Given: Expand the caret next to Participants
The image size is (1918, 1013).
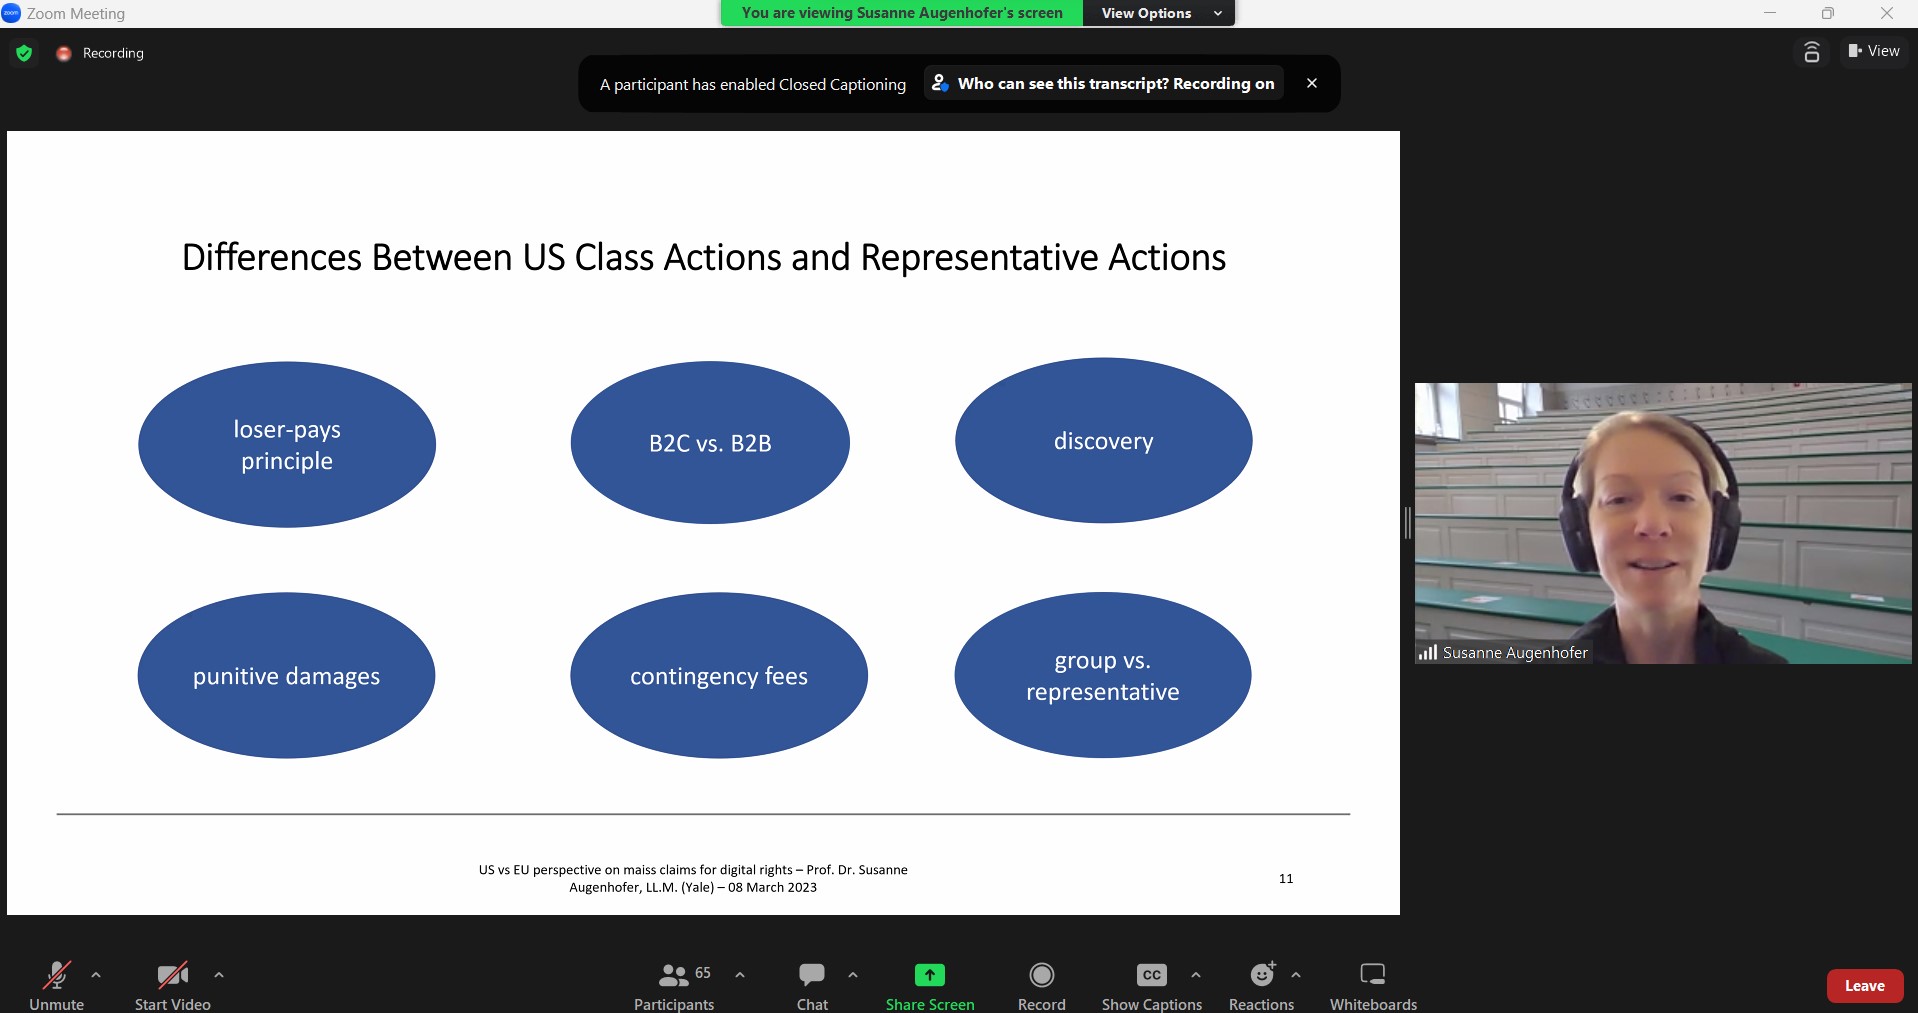Looking at the screenshot, I should pyautogui.click(x=740, y=975).
